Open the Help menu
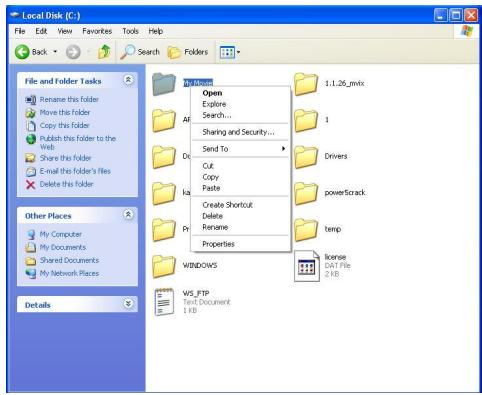 pos(156,31)
